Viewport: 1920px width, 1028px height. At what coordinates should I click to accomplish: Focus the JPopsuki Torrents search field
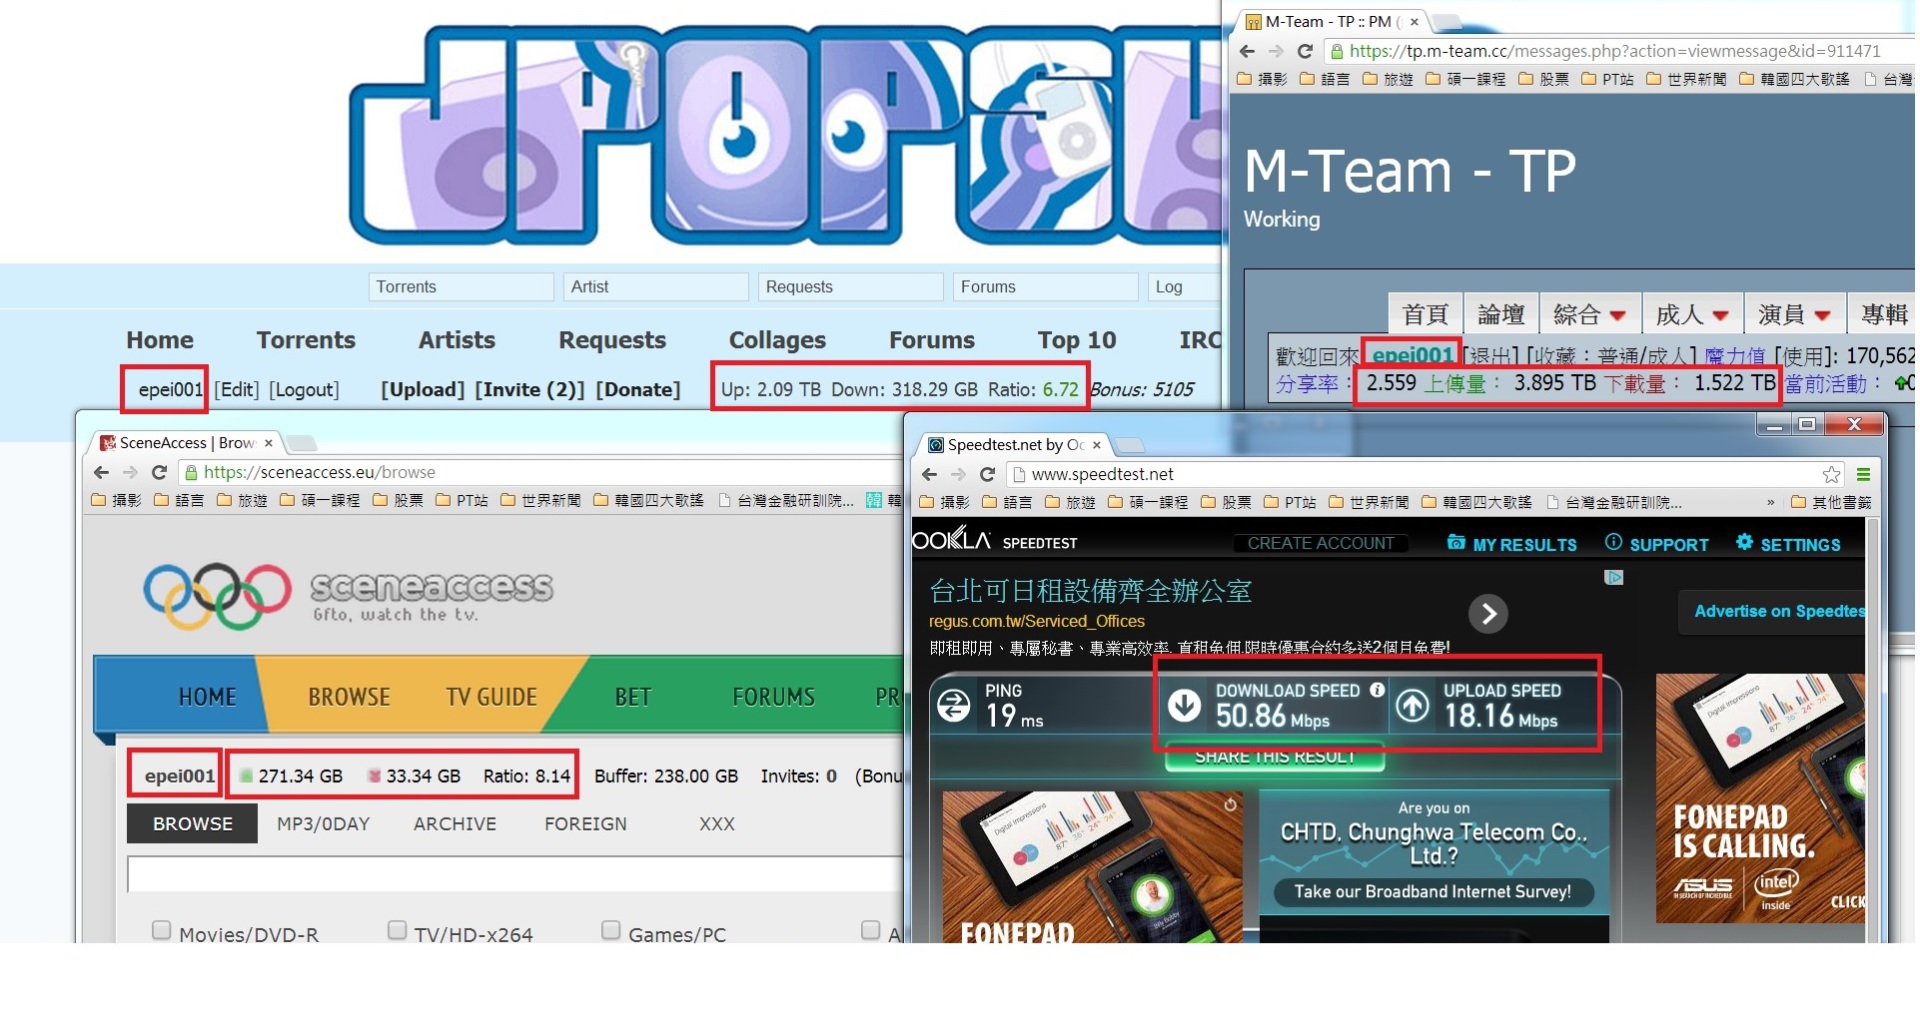(461, 287)
